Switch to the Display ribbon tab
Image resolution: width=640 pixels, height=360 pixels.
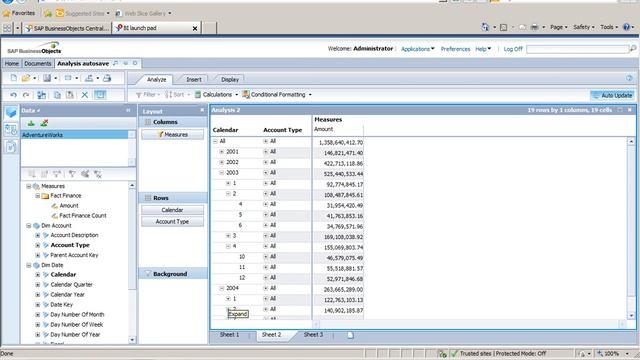pos(230,80)
